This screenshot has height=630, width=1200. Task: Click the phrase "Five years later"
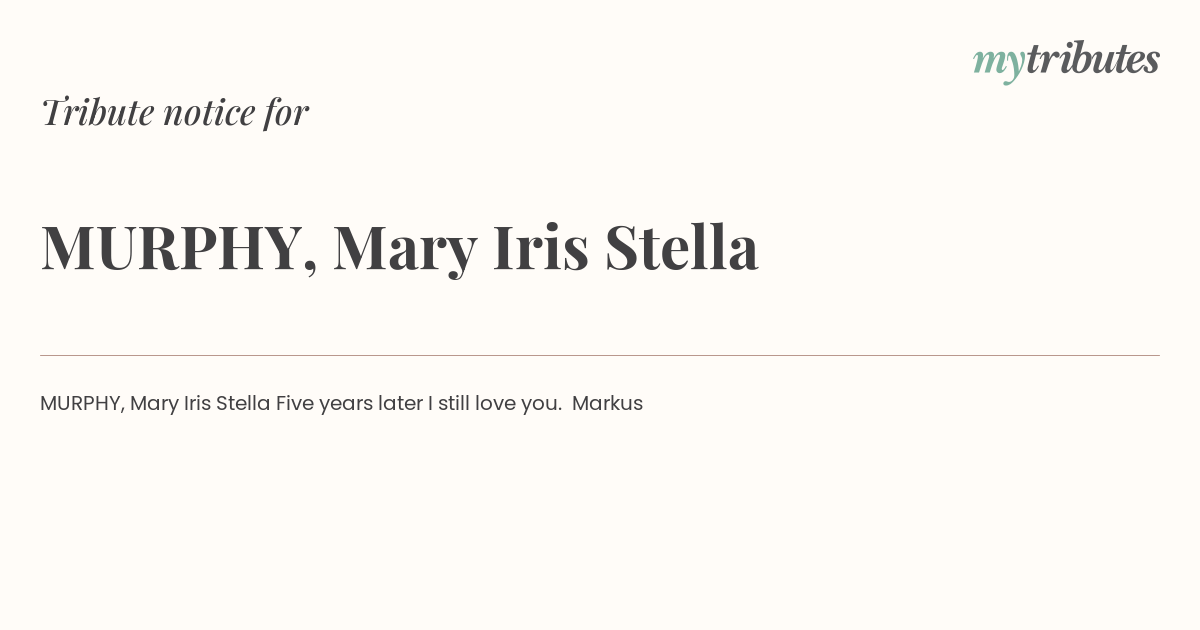click(349, 404)
